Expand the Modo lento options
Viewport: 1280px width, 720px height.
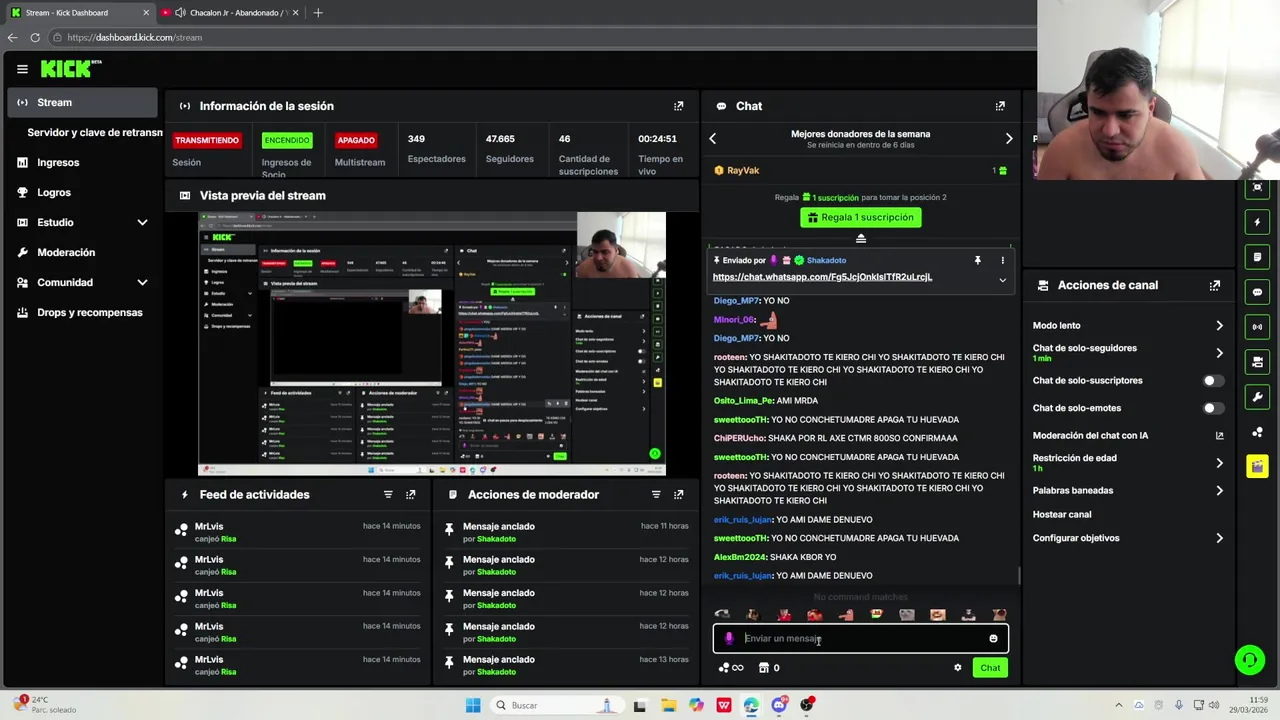(1219, 326)
